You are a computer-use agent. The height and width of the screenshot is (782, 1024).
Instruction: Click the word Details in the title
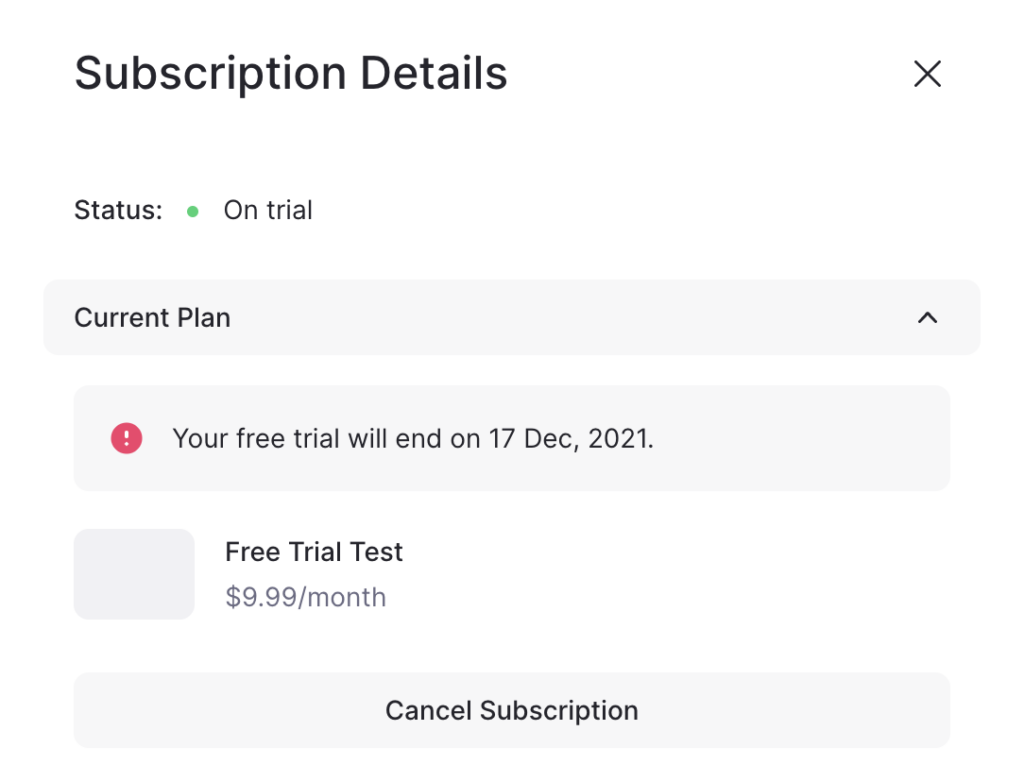(434, 73)
